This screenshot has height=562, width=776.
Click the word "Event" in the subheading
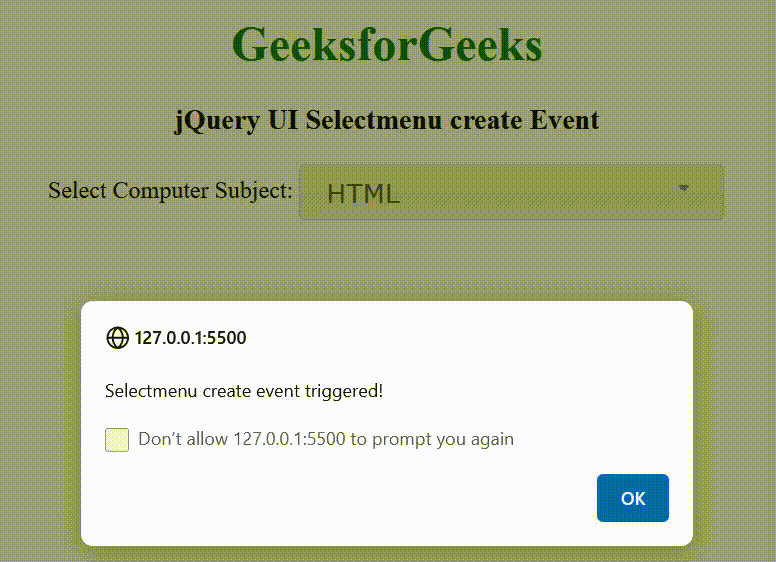[x=565, y=120]
